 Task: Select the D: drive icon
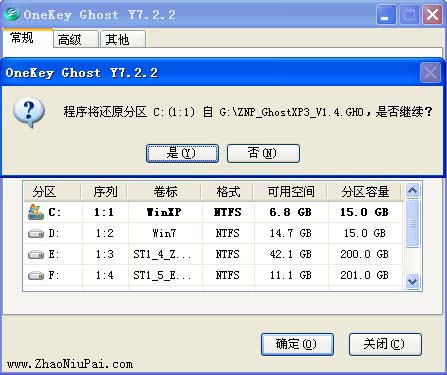pos(36,234)
